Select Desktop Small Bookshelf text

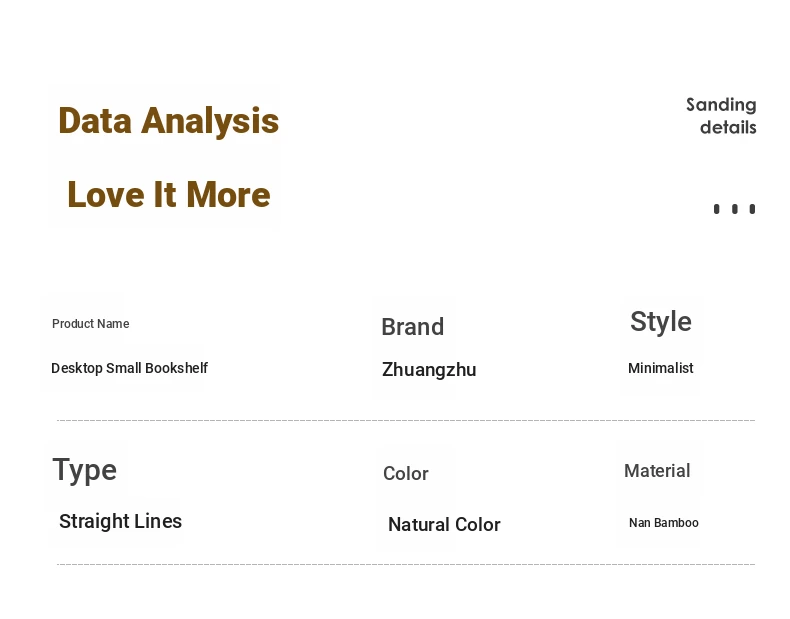[129, 368]
